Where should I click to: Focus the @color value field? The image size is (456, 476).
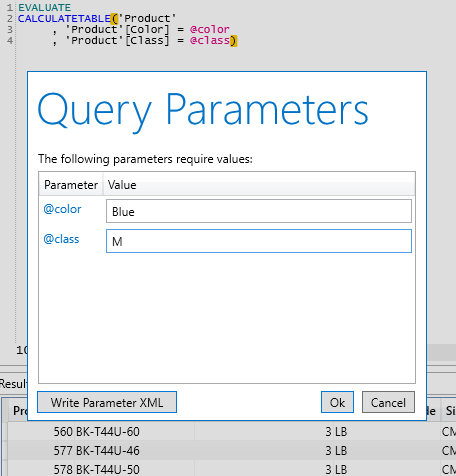click(259, 211)
